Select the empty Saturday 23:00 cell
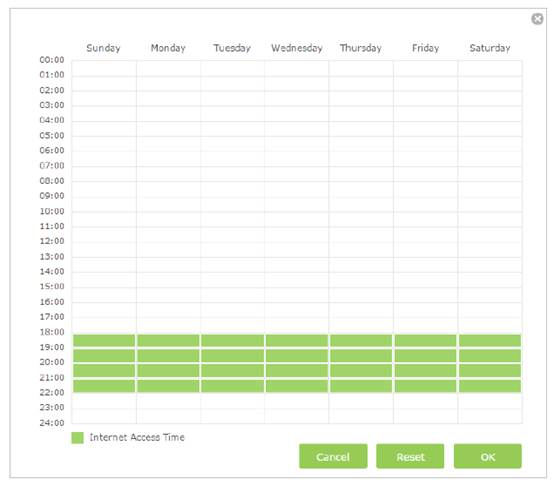554x486 pixels. 490,416
